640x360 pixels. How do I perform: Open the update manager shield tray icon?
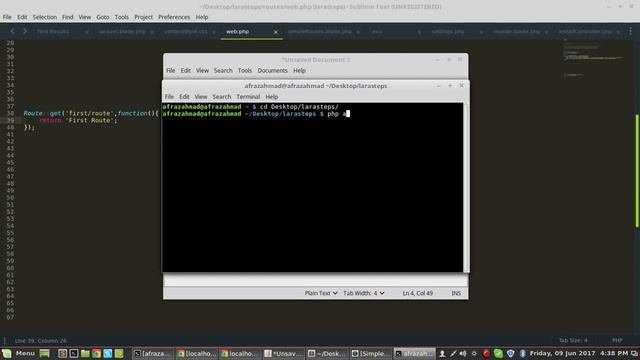click(511, 353)
